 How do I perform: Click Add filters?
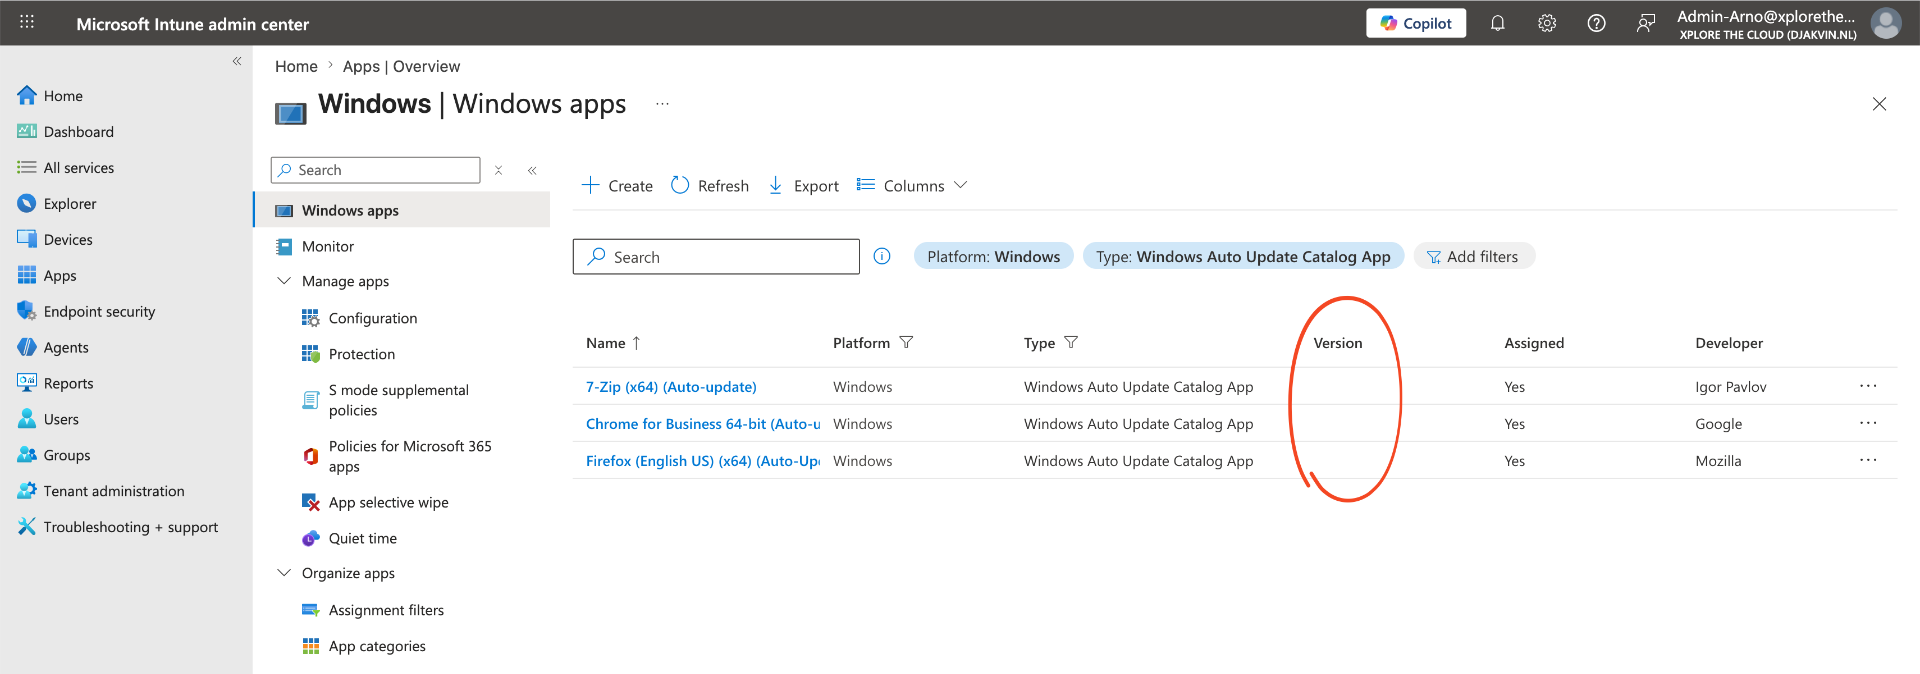(1473, 257)
